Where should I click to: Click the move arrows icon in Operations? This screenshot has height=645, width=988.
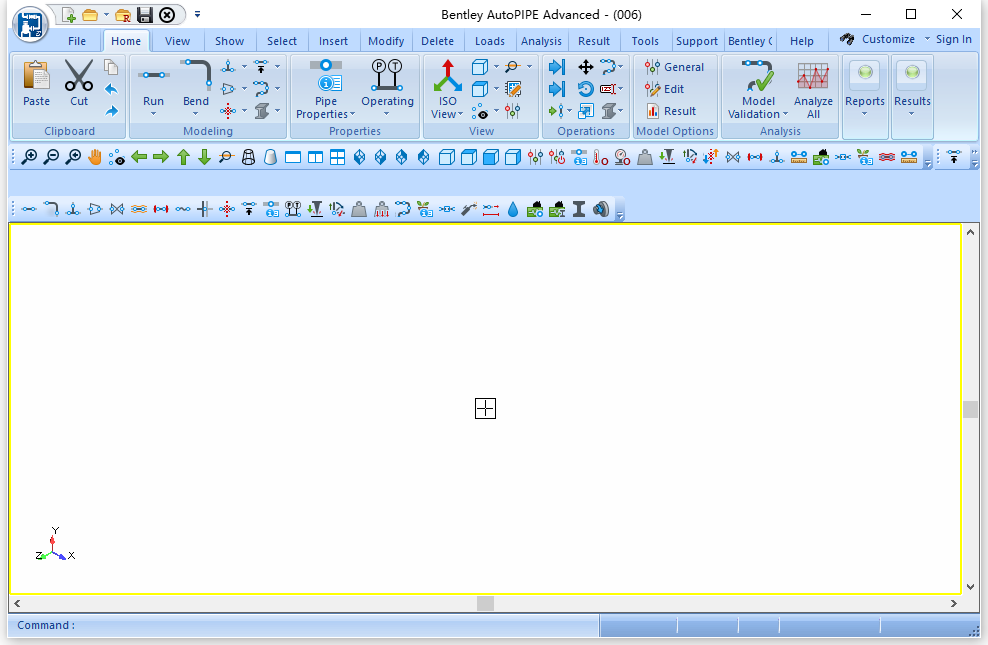pos(585,67)
